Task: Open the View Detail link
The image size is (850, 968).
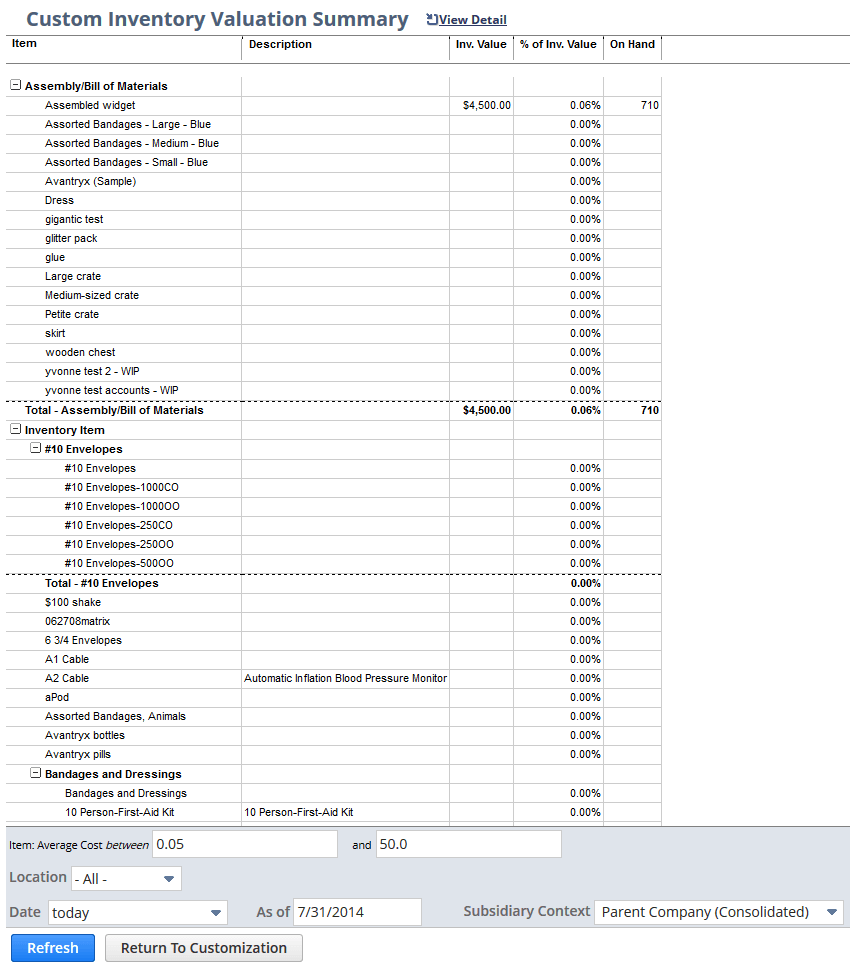Action: tap(470, 19)
